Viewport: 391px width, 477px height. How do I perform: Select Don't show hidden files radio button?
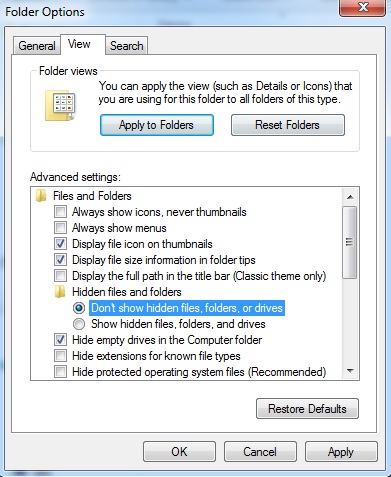coord(79,308)
